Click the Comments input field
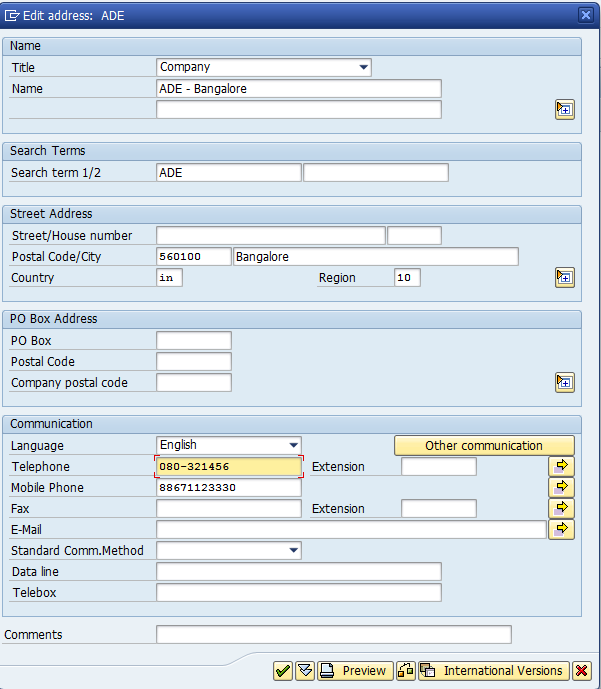Viewport: 601px width, 689px height. [x=334, y=635]
